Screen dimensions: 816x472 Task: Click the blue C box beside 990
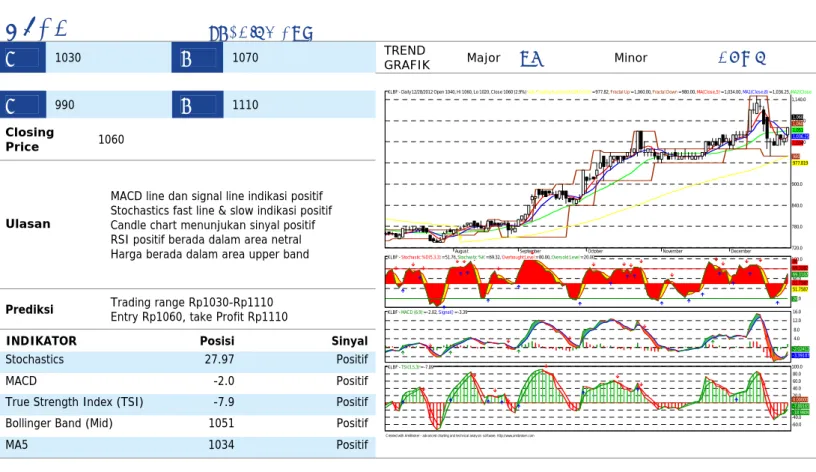[22, 105]
